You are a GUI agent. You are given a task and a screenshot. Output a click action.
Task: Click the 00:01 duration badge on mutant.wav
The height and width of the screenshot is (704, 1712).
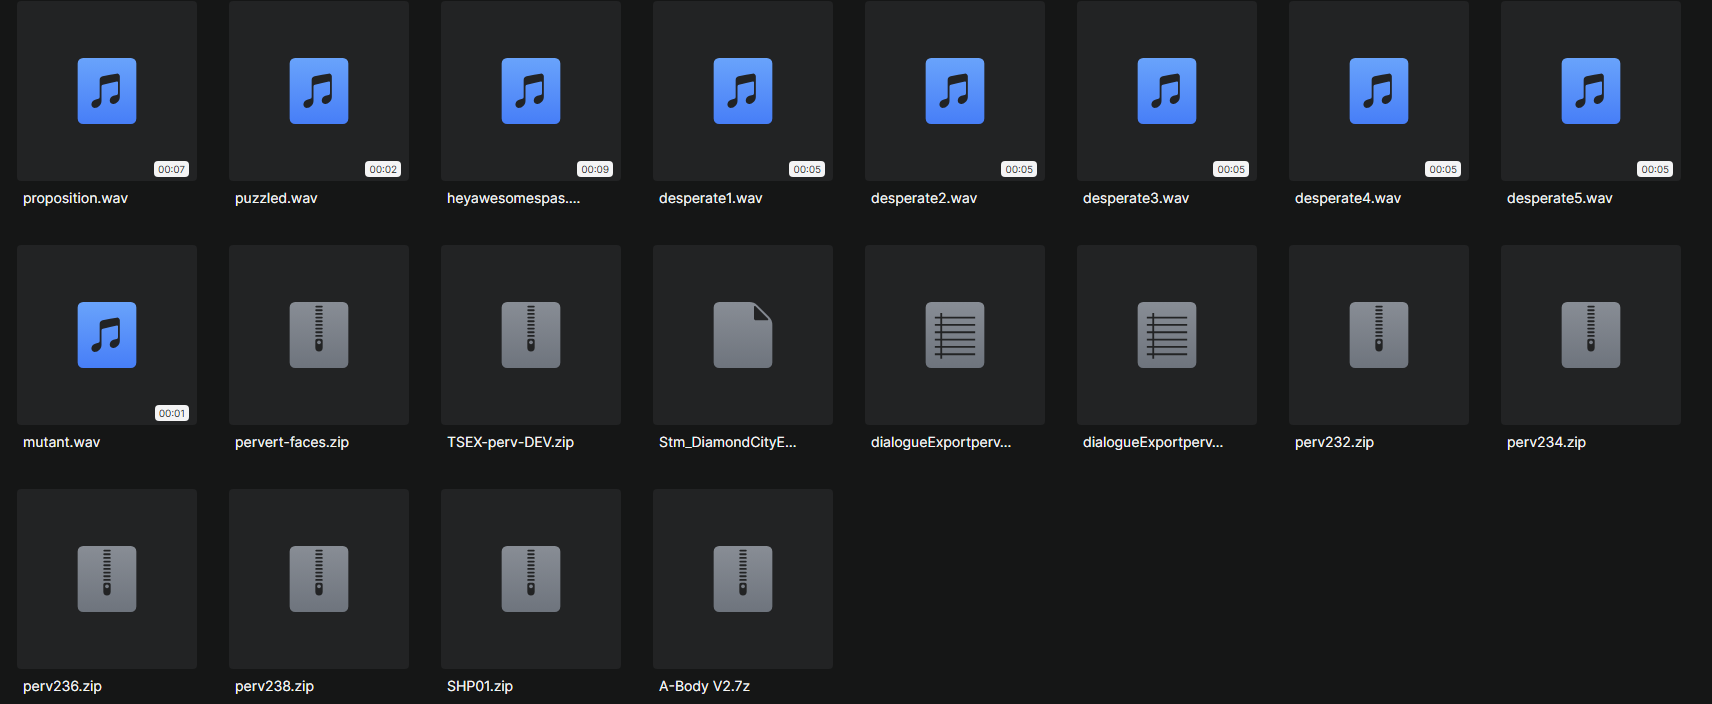[172, 413]
